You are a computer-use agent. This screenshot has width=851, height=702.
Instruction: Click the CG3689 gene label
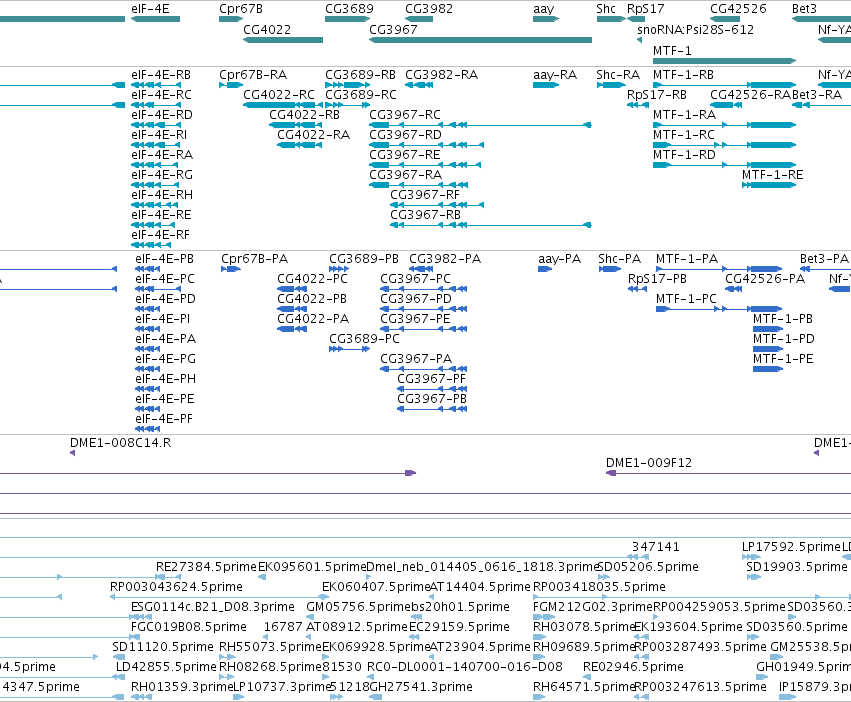(350, 9)
